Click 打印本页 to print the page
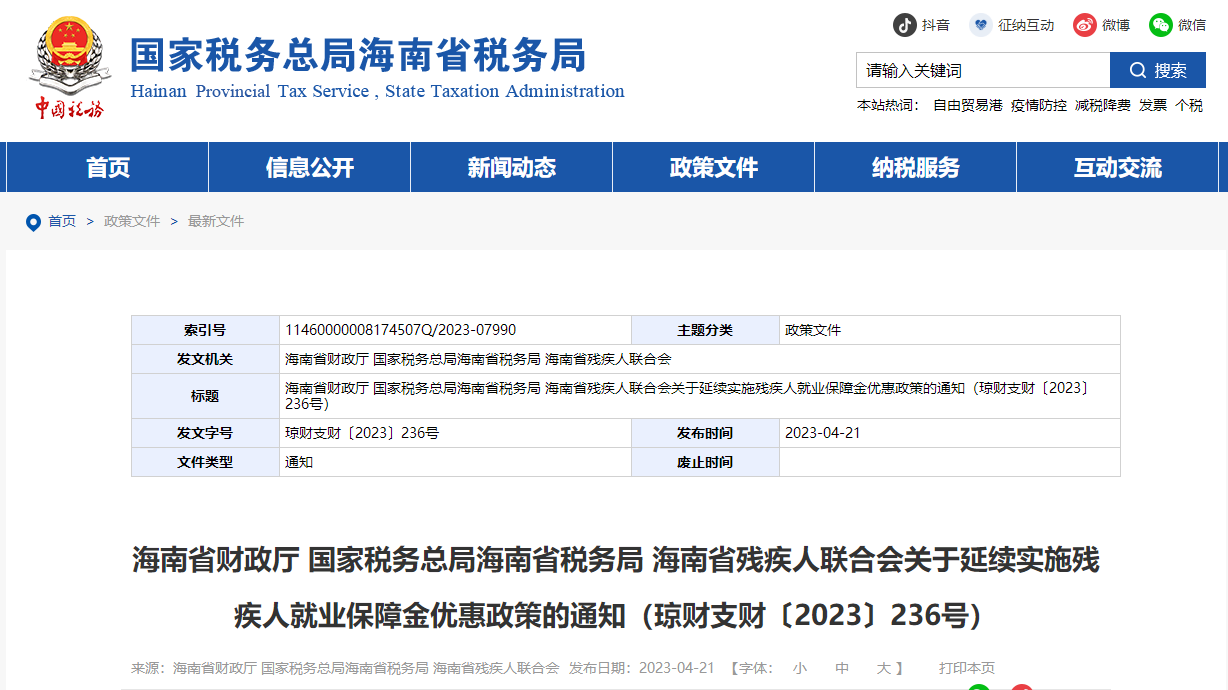1228x690 pixels. point(965,667)
